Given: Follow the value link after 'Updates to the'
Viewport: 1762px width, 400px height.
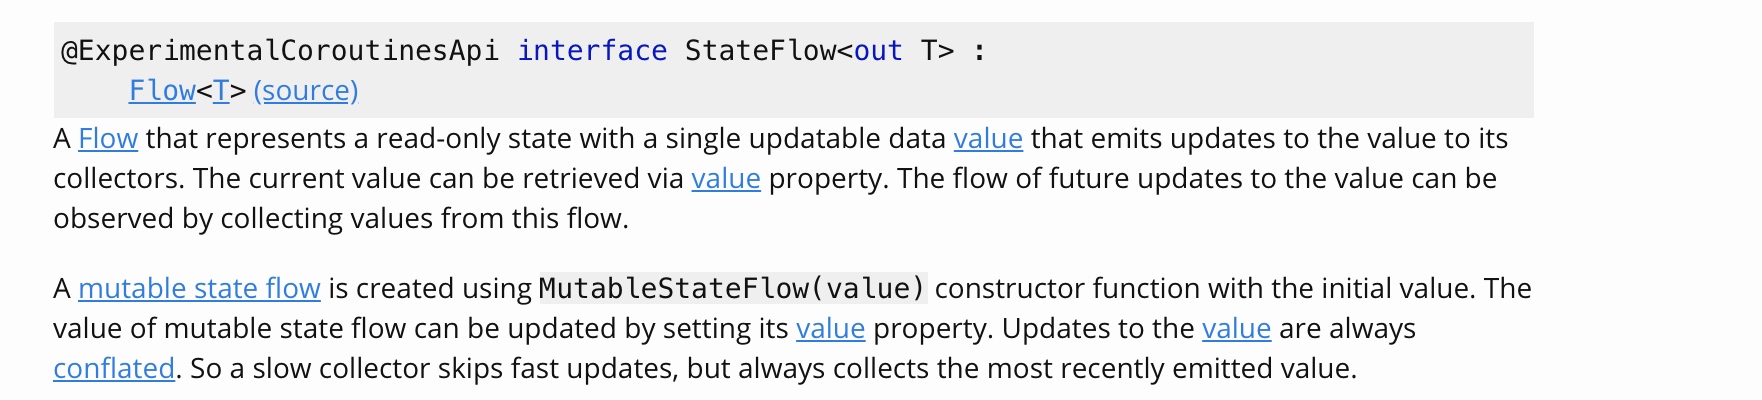Looking at the screenshot, I should 1236,328.
